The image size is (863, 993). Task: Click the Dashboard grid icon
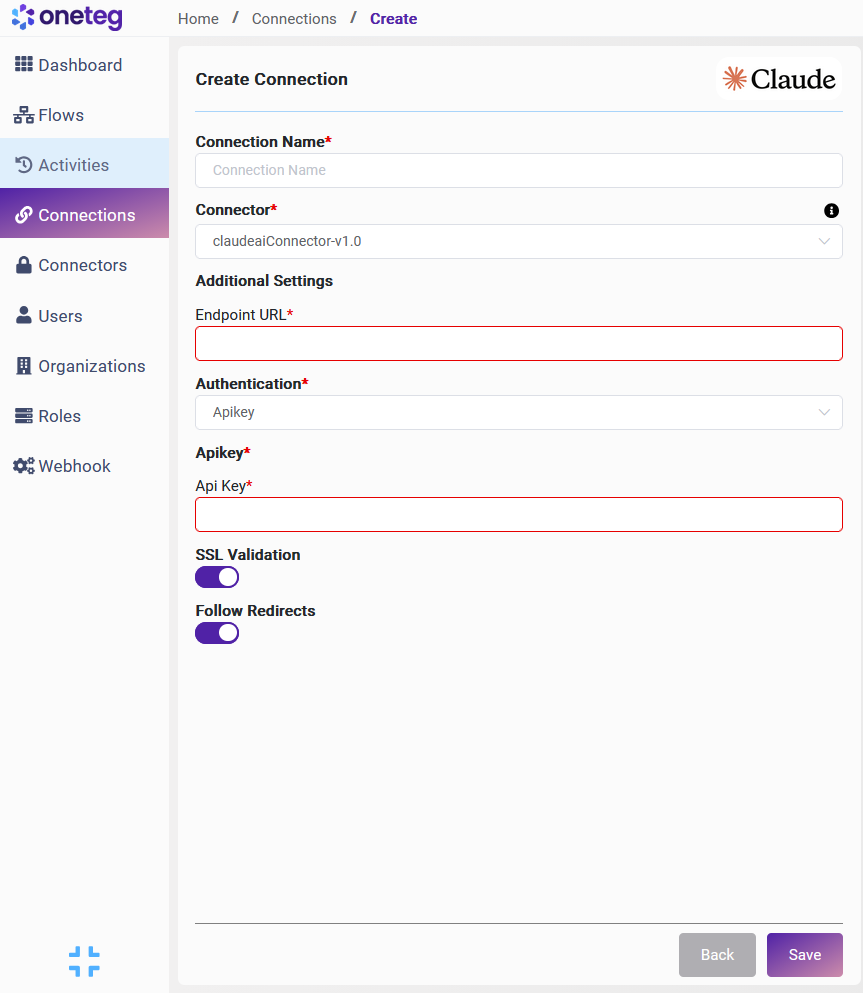[24, 65]
